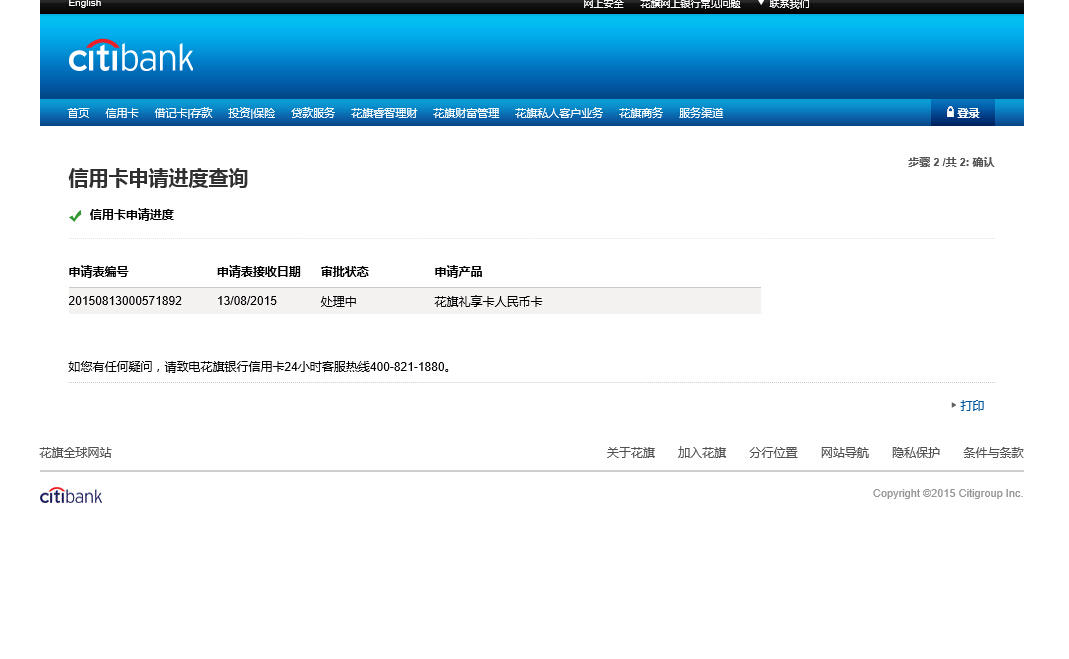This screenshot has width=1069, height=659.
Task: Open the 借记卡|存款 menu
Action: 183,113
